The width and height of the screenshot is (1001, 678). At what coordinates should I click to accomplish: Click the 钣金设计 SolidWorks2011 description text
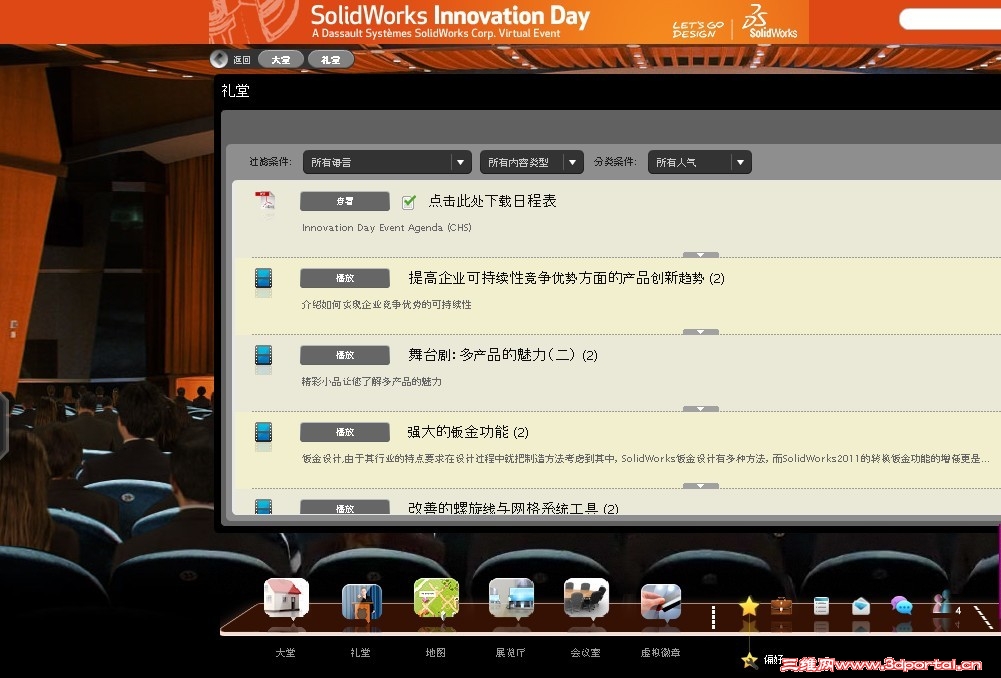tap(645, 458)
